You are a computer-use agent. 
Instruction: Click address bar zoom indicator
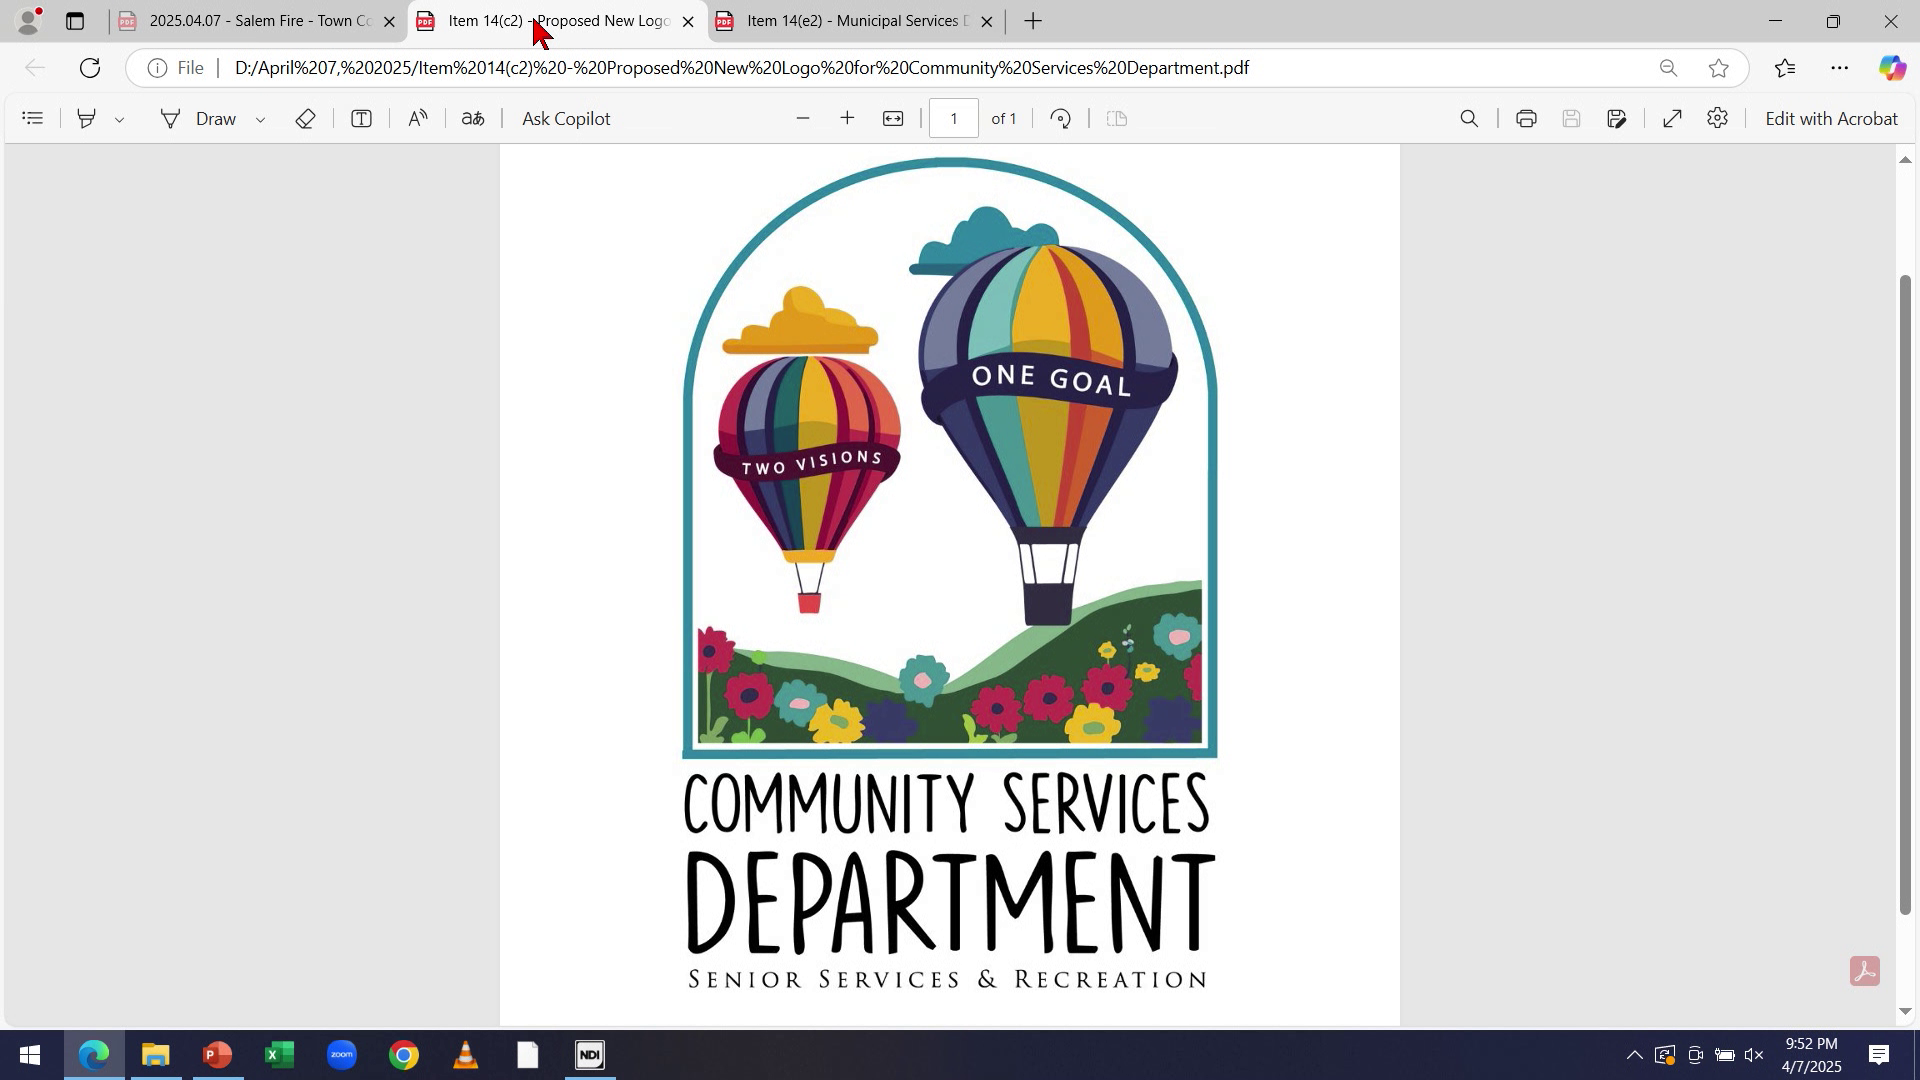[x=1668, y=68]
